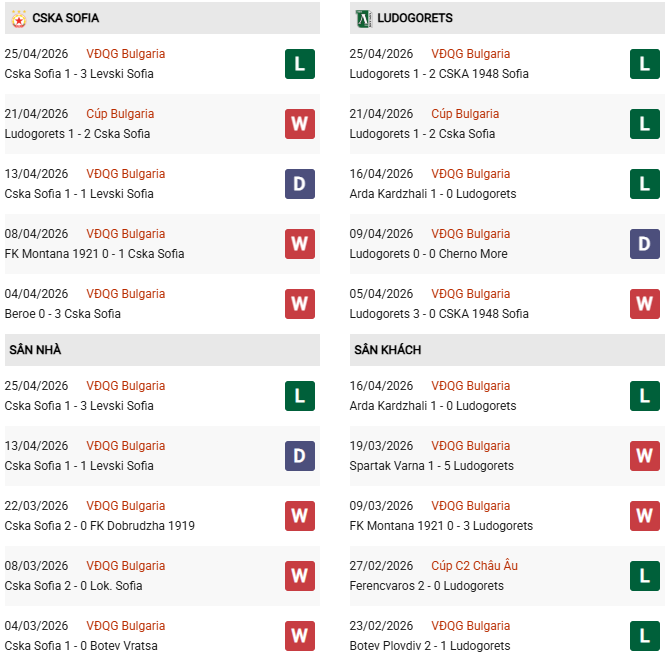Click win badge for Cska Sofia 2 - 0 Lok. Sofia
Viewport: 666px width, 660px height.
click(x=300, y=576)
